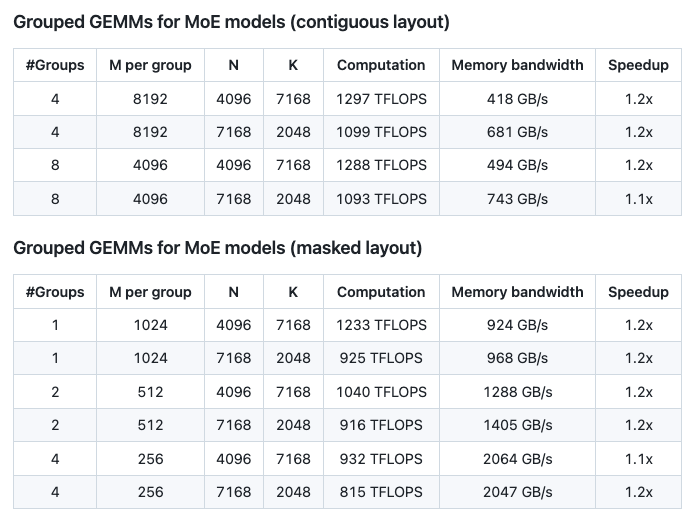693x518 pixels.
Task: Click the 1093 TFLOPS computation value
Action: point(381,199)
